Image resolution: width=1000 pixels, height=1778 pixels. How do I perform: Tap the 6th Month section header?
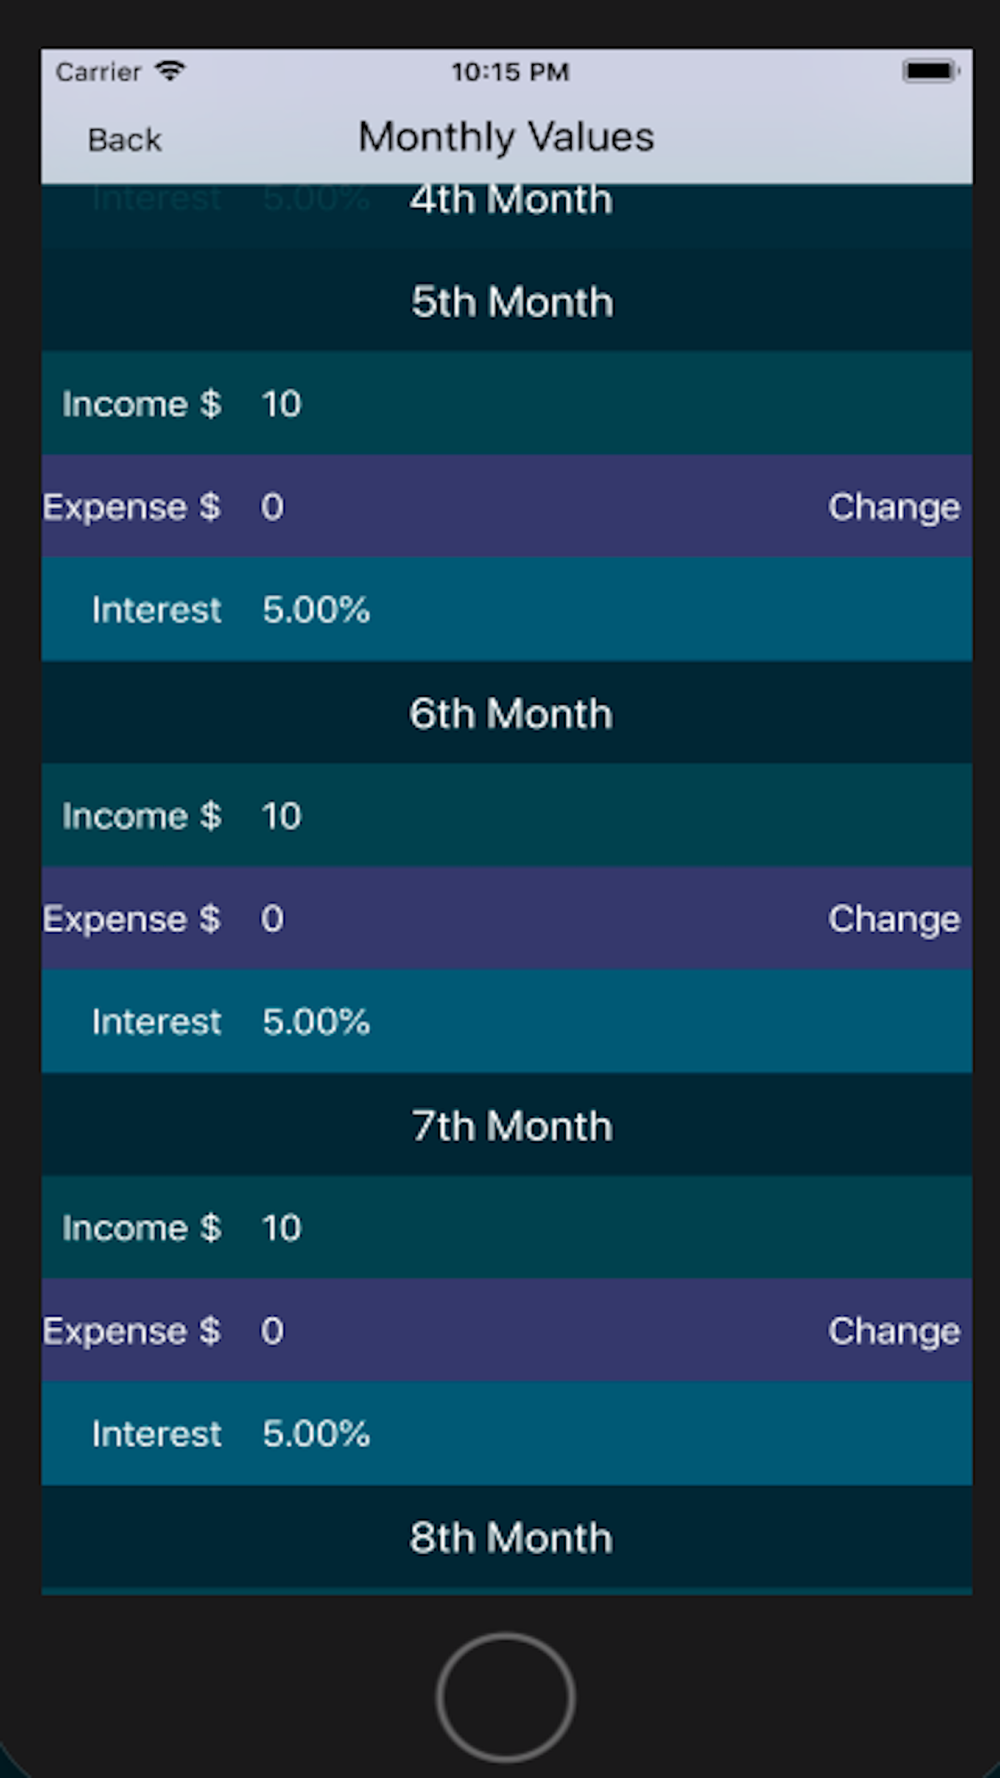511,714
